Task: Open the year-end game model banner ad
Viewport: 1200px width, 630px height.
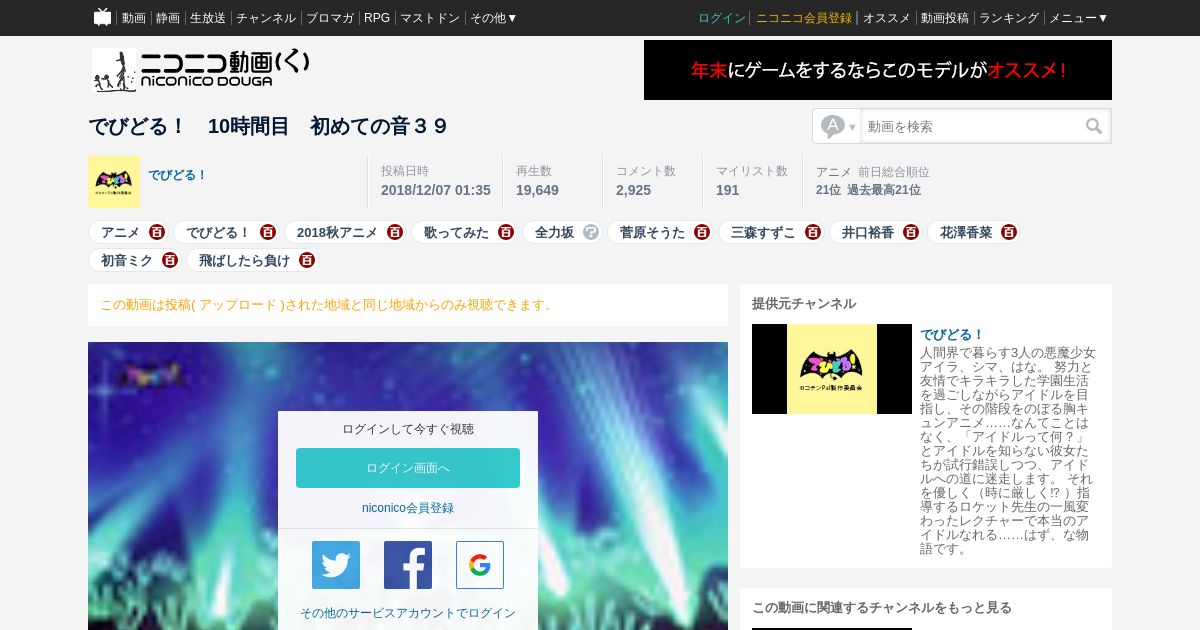Action: [x=878, y=70]
